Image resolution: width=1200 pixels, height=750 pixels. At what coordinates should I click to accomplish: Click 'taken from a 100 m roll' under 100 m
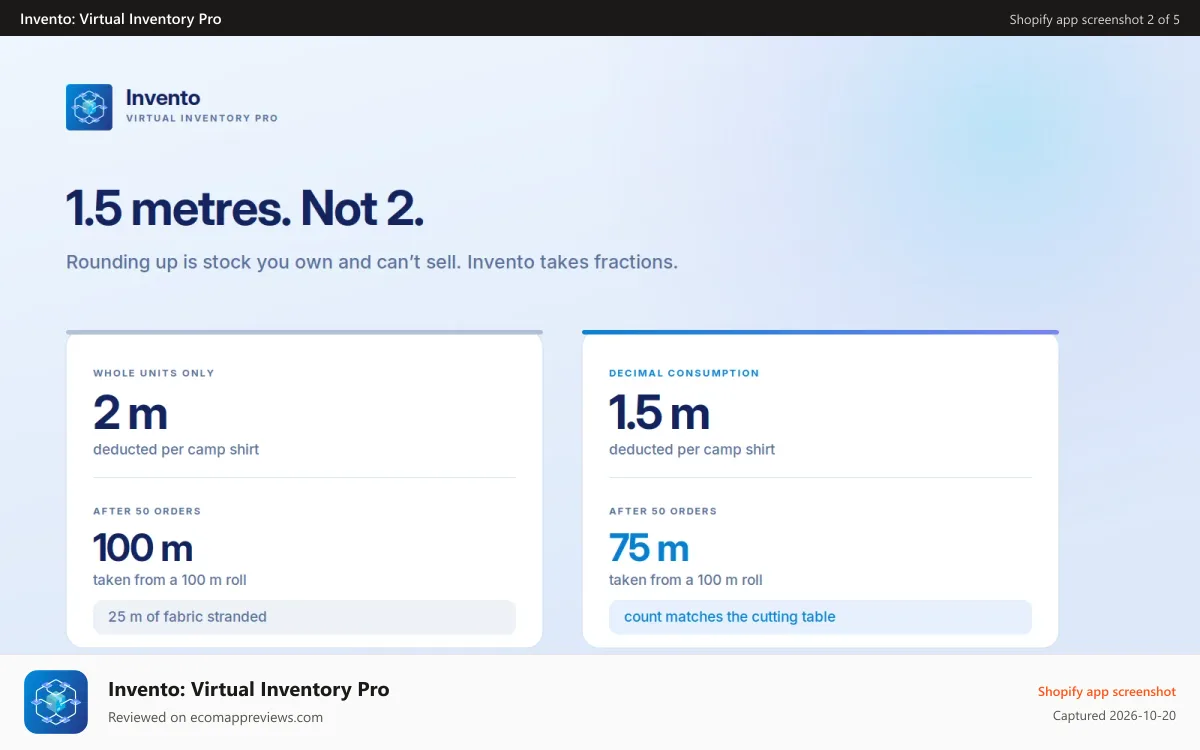[x=170, y=580]
